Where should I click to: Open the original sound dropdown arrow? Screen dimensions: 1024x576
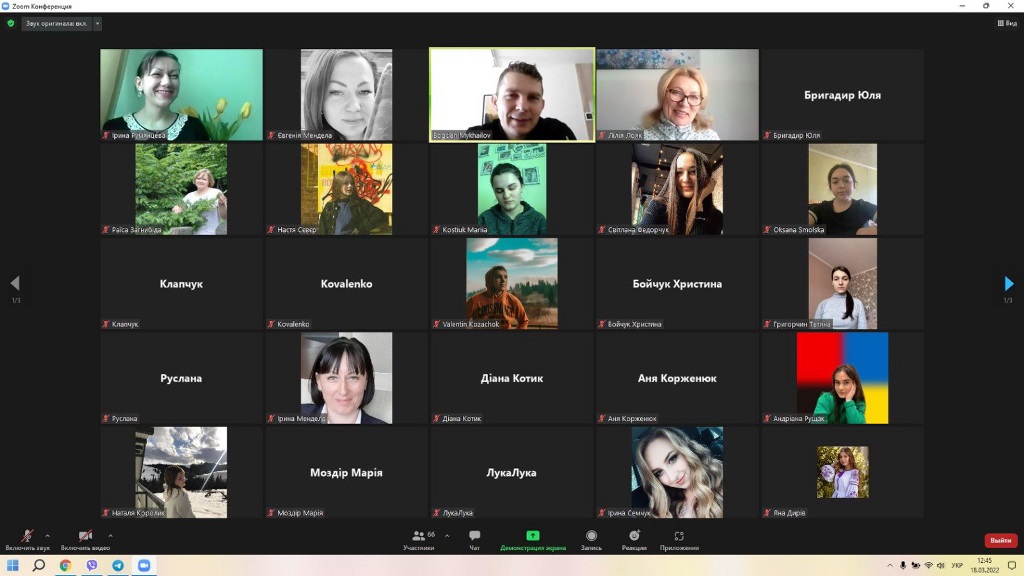coord(97,23)
